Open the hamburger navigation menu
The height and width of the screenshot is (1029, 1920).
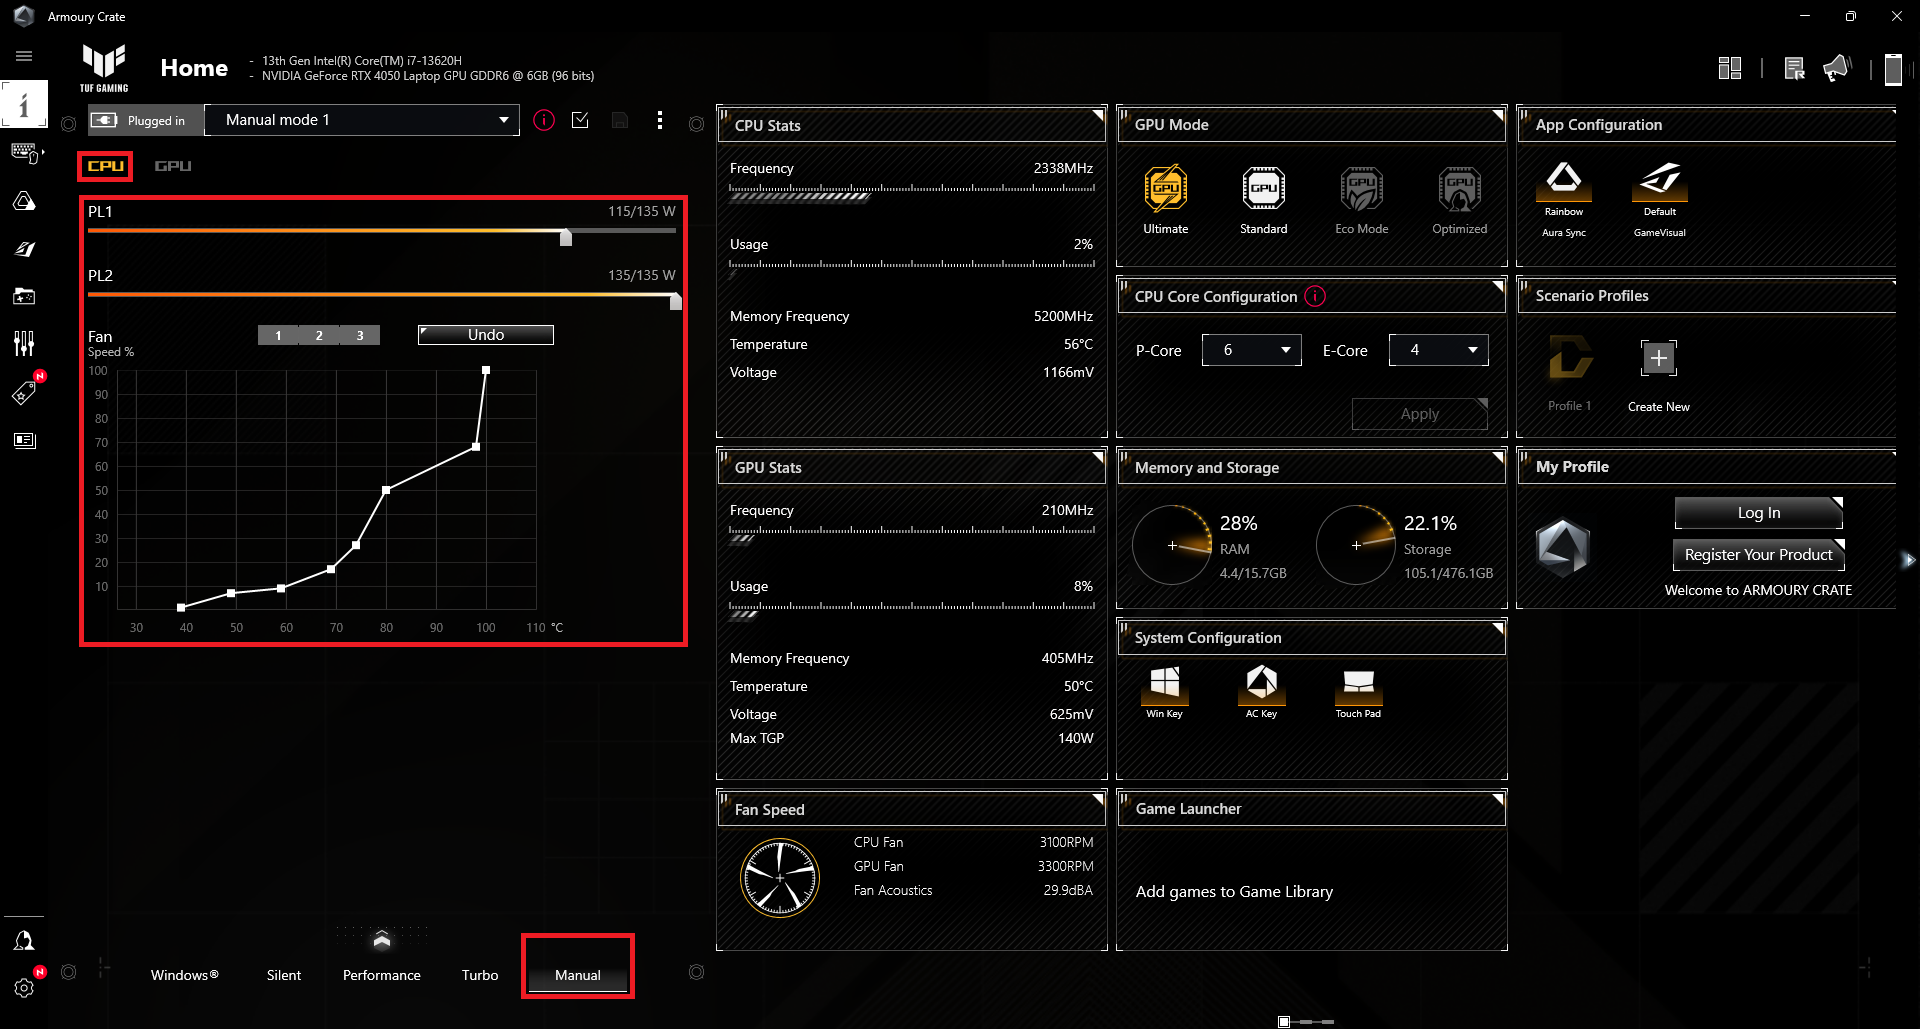(24, 56)
